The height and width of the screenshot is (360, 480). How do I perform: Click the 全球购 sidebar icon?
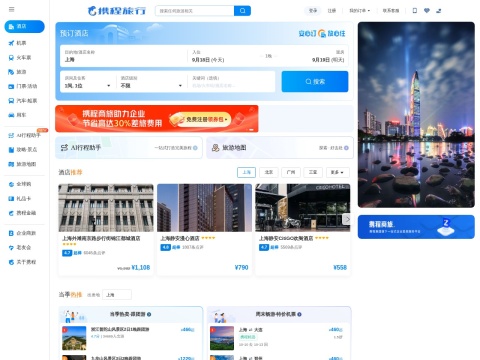click(11, 184)
